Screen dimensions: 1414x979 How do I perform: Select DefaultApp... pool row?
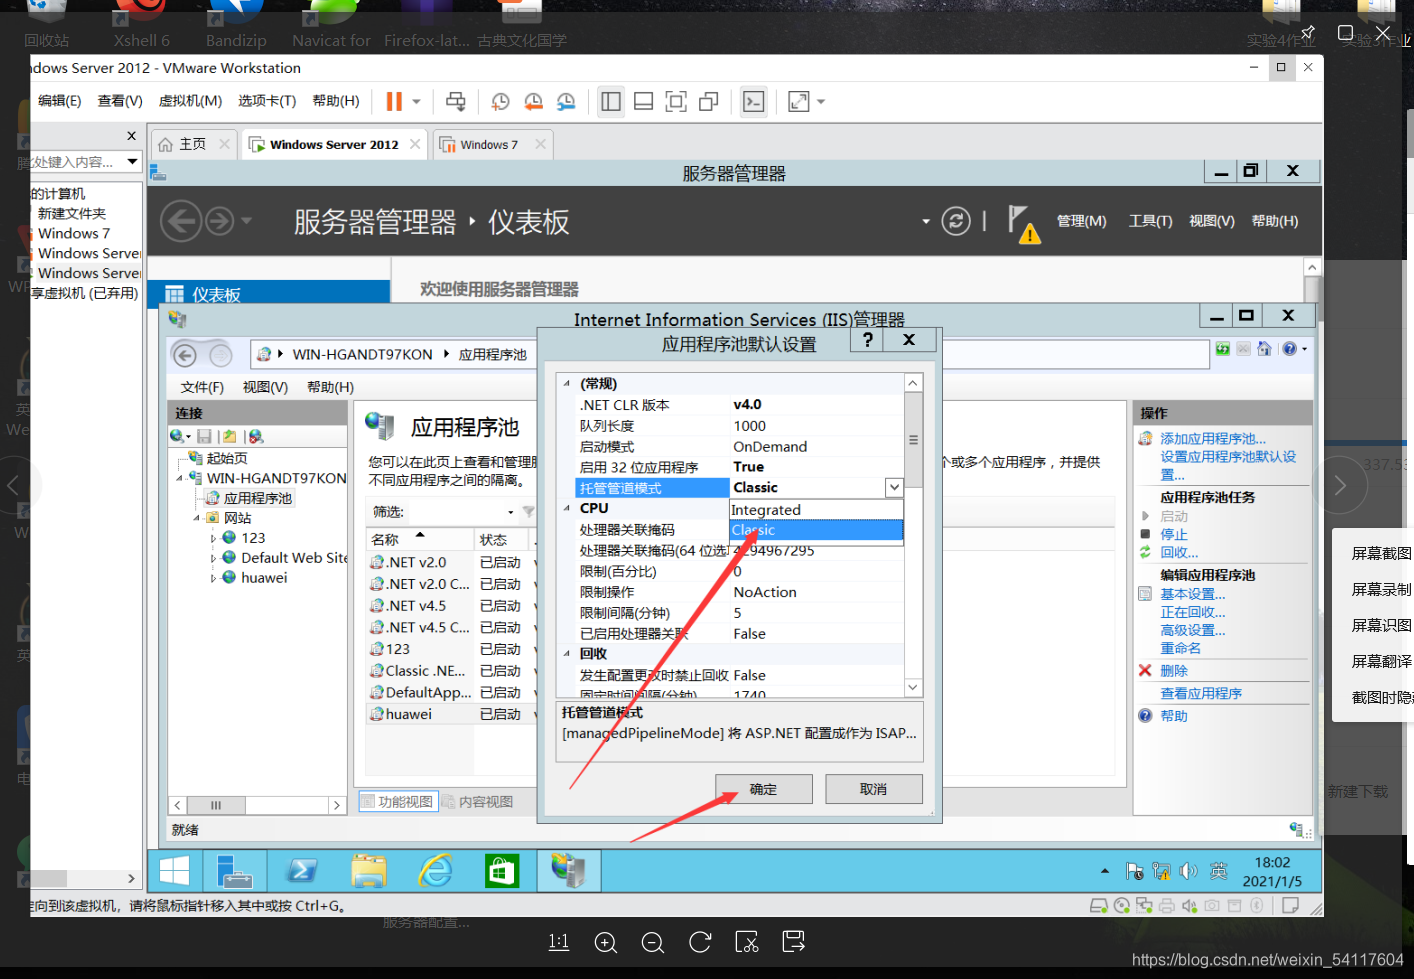pyautogui.click(x=428, y=692)
